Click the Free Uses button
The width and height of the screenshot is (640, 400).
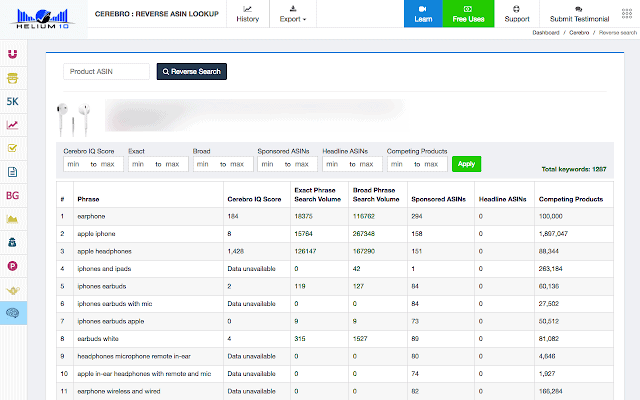pos(467,14)
